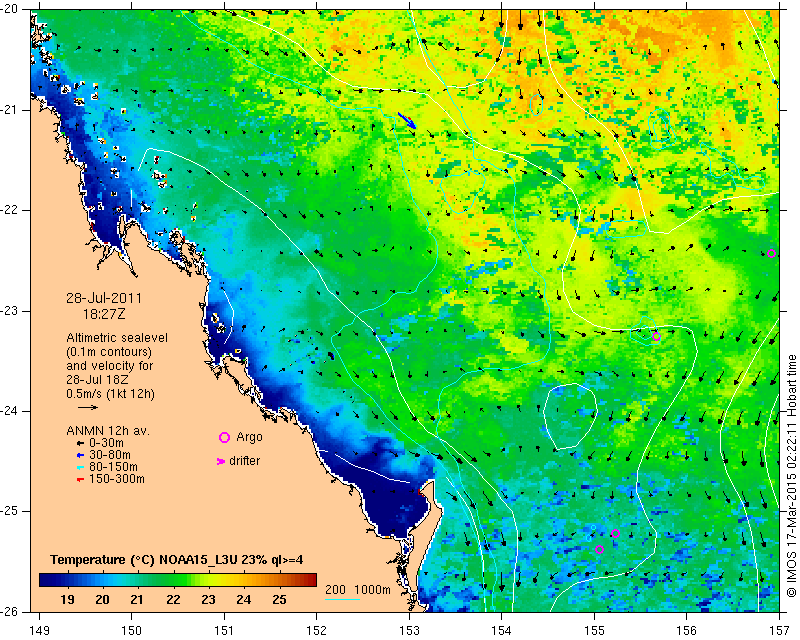The height and width of the screenshot is (640, 800).
Task: Click the longitude axis label 155
Action: [x=594, y=630]
